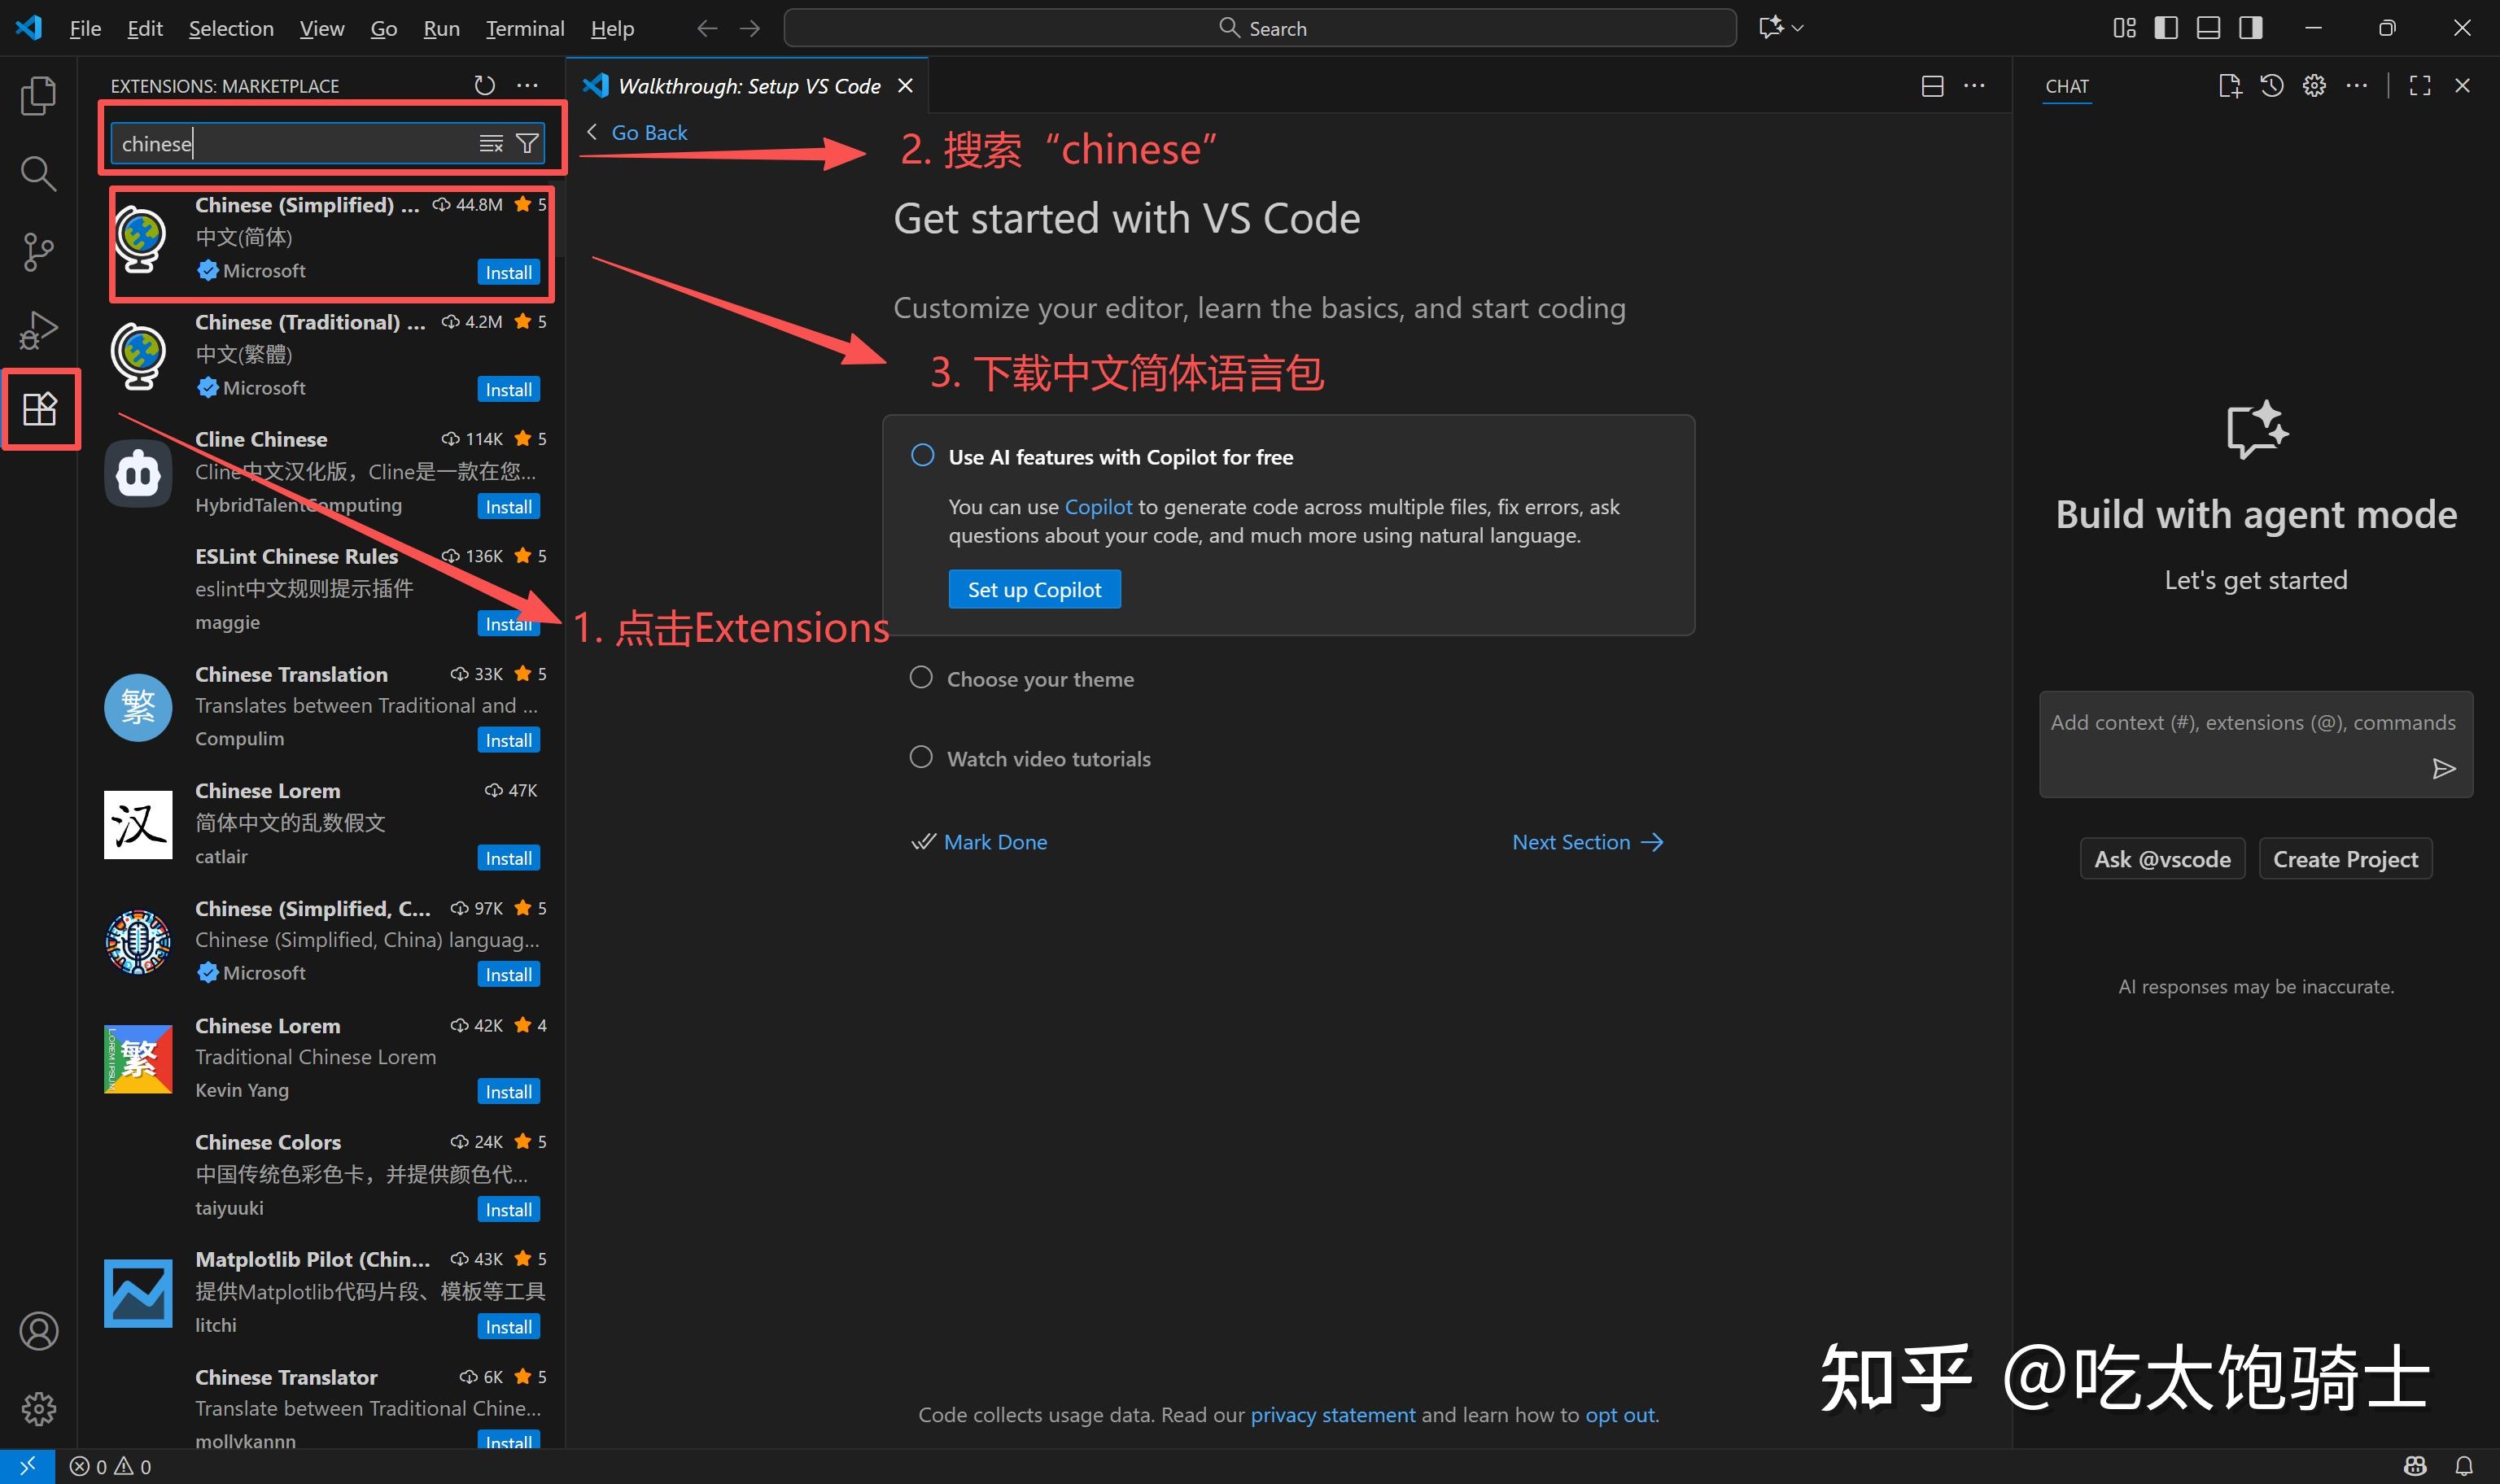
Task: Click the split editor icon in the tab bar
Action: pyautogui.click(x=1931, y=85)
